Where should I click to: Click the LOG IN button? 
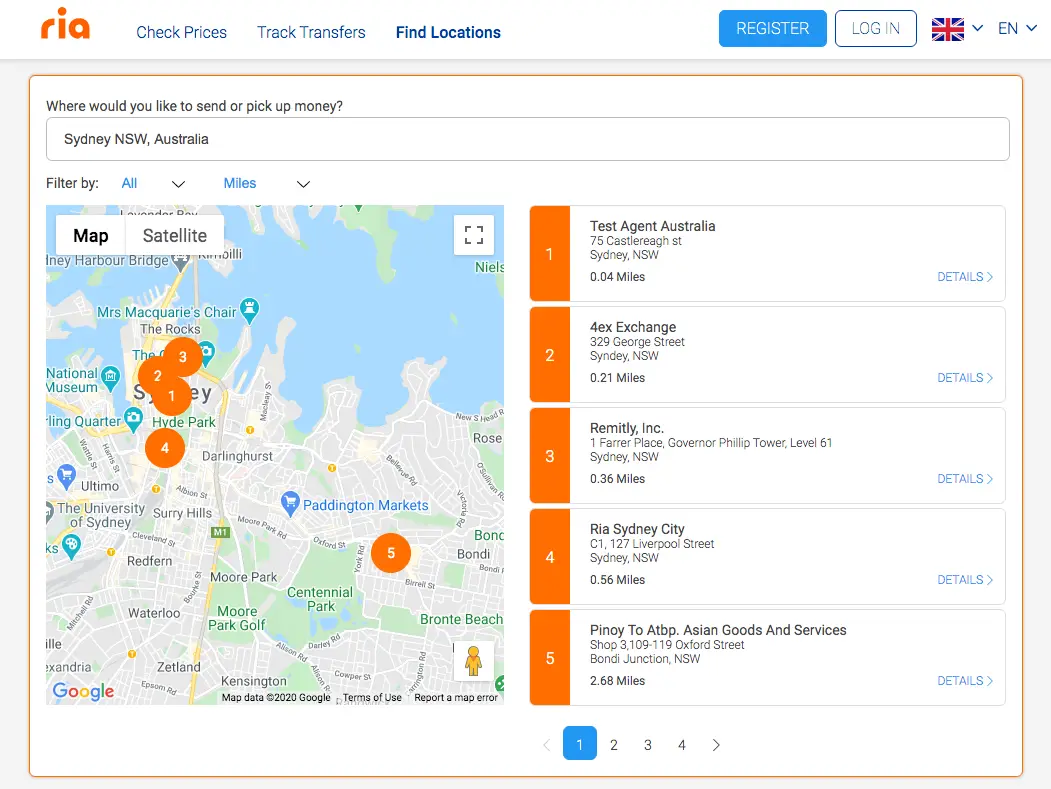pyautogui.click(x=875, y=29)
